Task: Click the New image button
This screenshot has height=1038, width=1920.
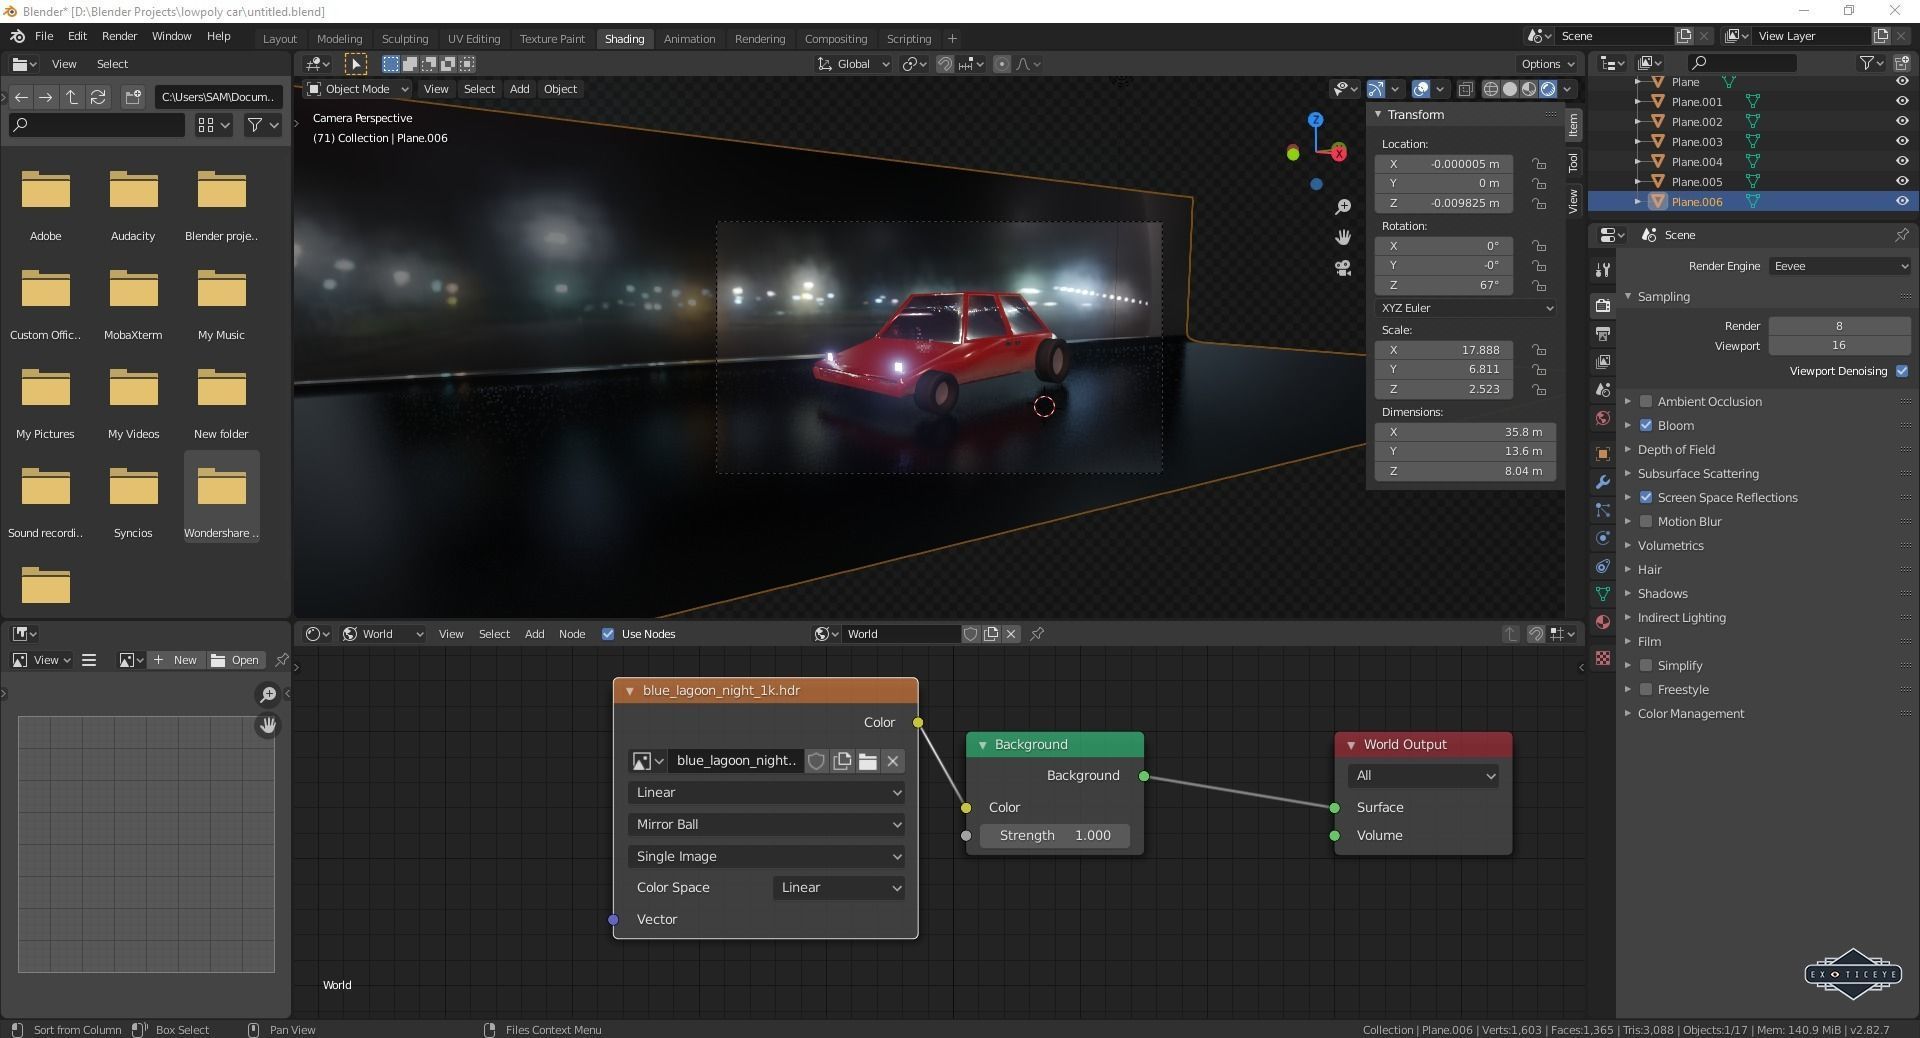Action: (176, 660)
